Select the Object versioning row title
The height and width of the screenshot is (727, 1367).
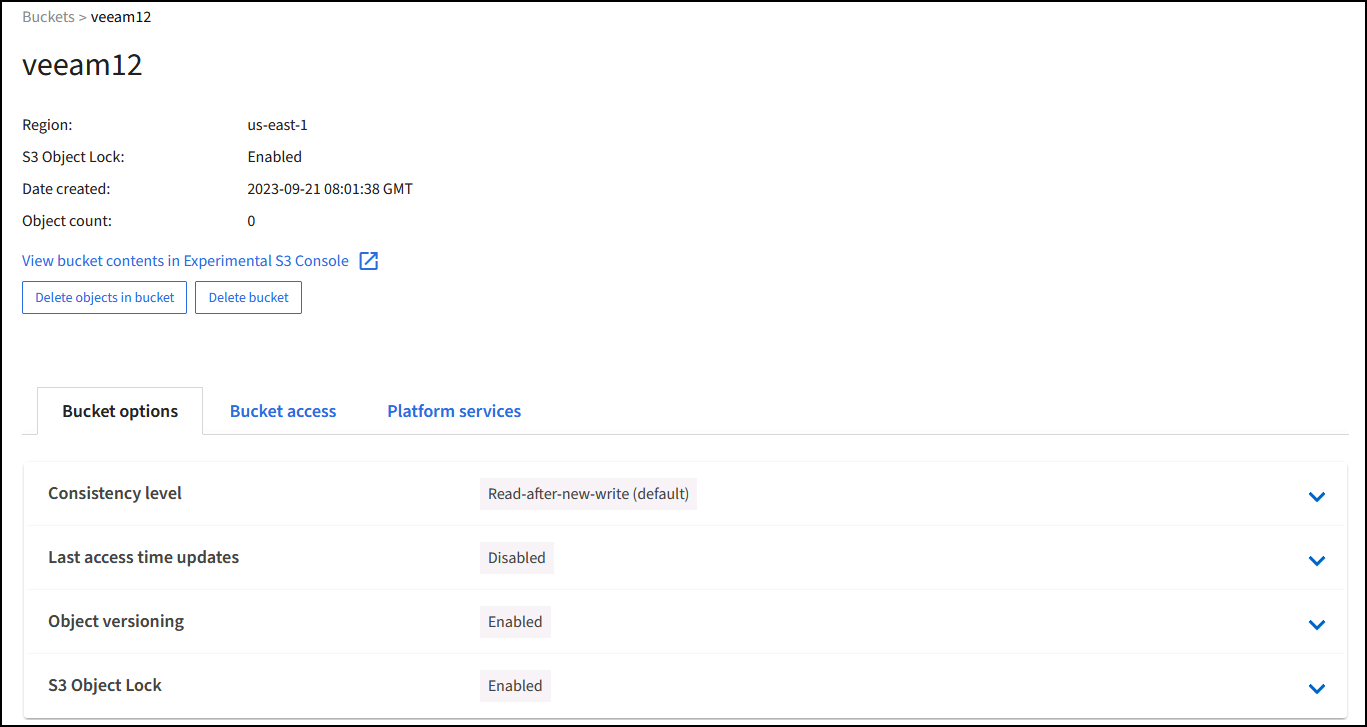[116, 621]
